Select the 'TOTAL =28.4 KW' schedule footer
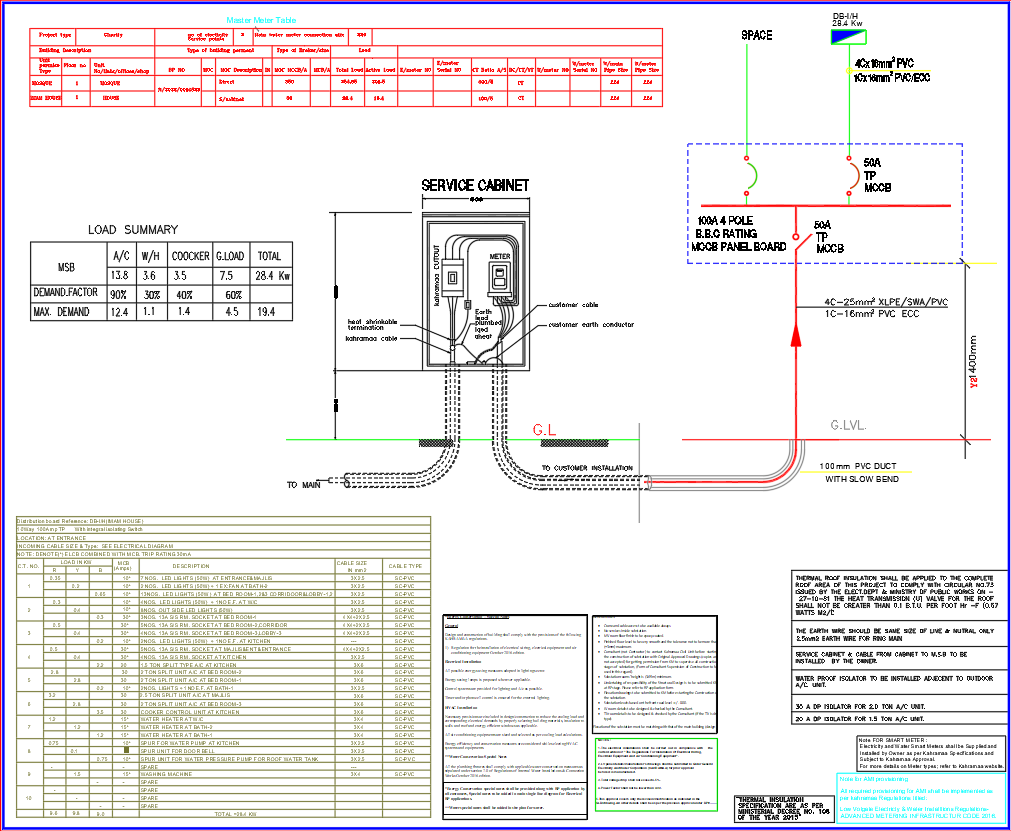Image resolution: width=1011 pixels, height=831 pixels. point(235,814)
